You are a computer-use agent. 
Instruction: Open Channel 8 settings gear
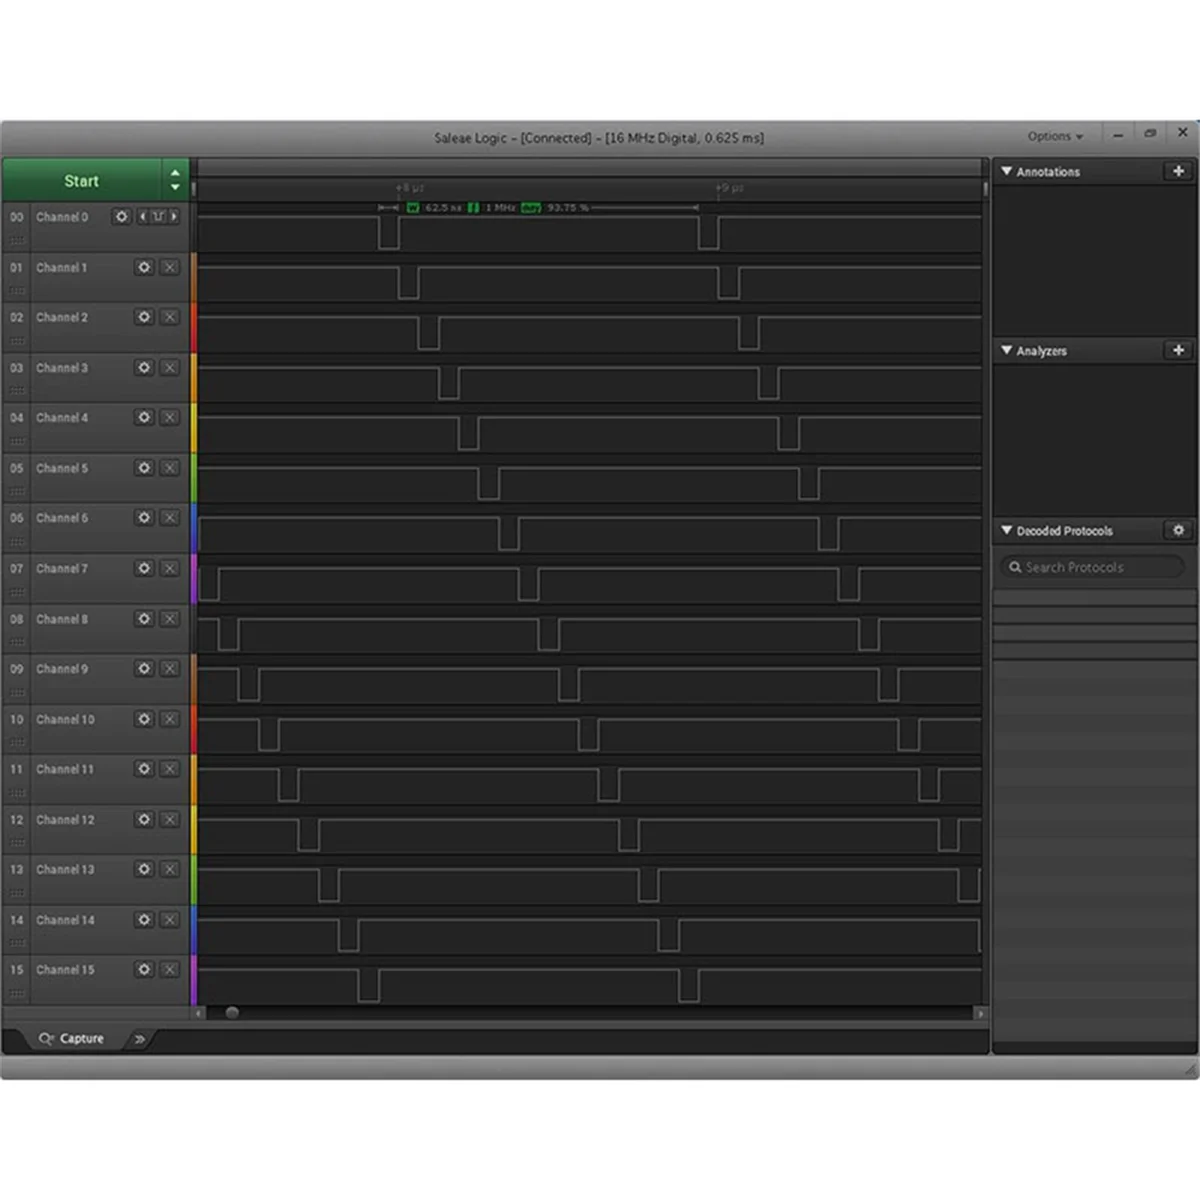144,619
